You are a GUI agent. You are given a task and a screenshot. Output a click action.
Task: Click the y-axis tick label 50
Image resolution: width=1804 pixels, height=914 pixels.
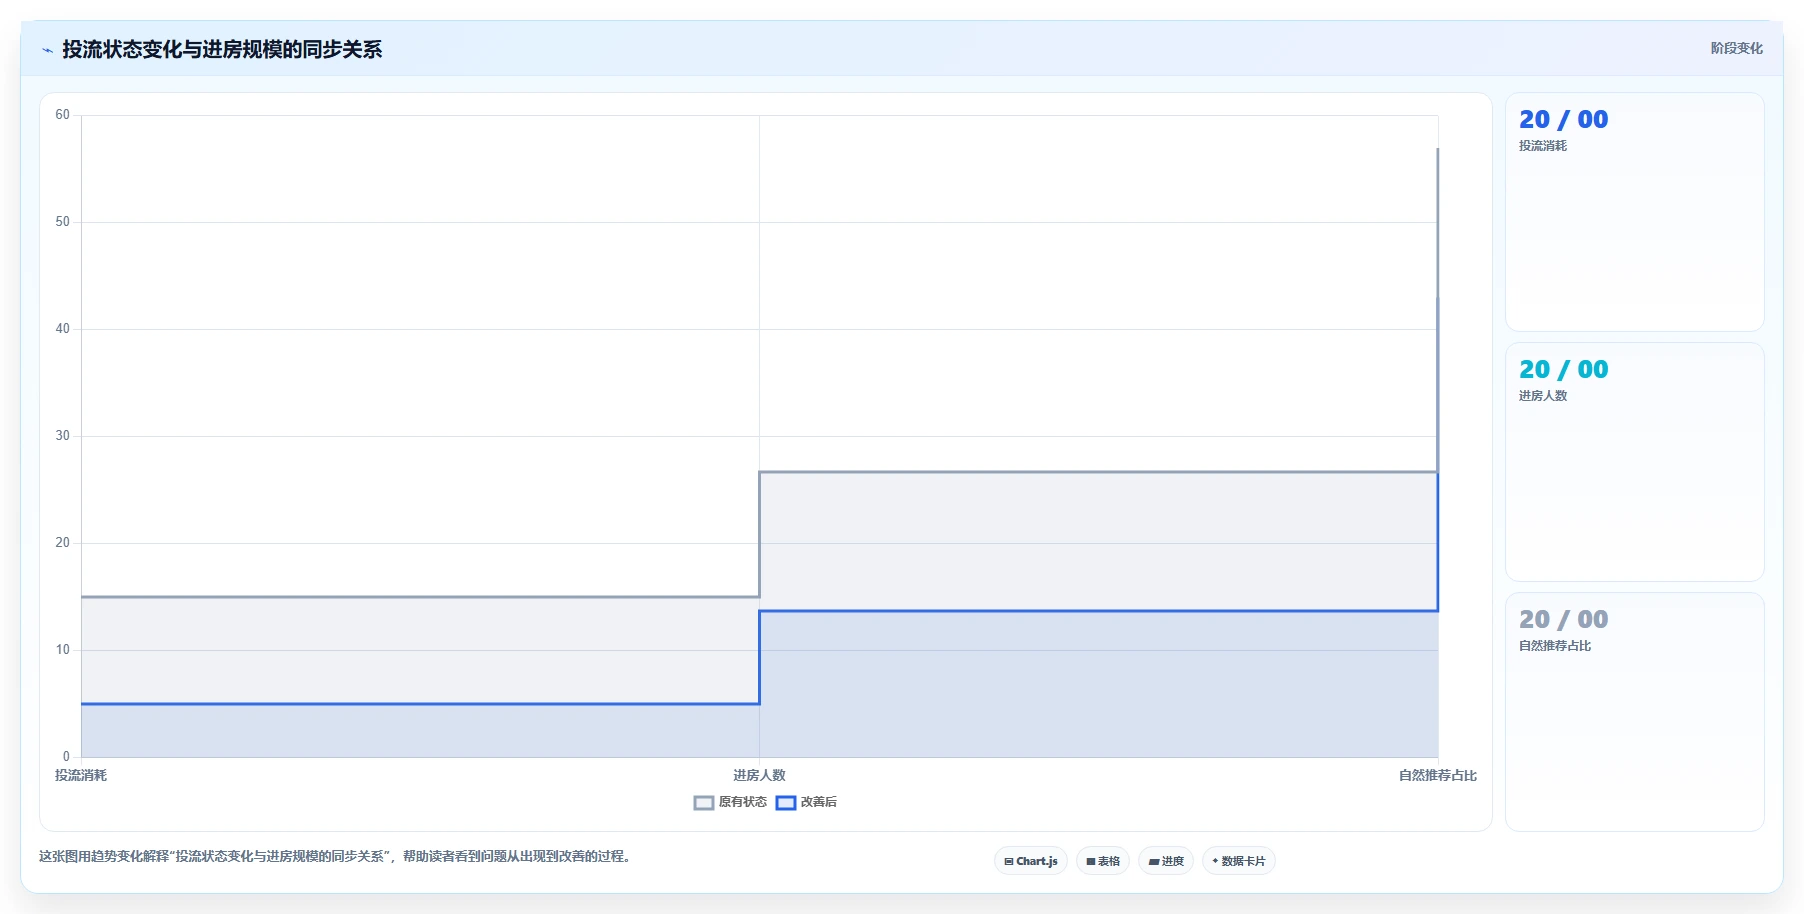(63, 222)
